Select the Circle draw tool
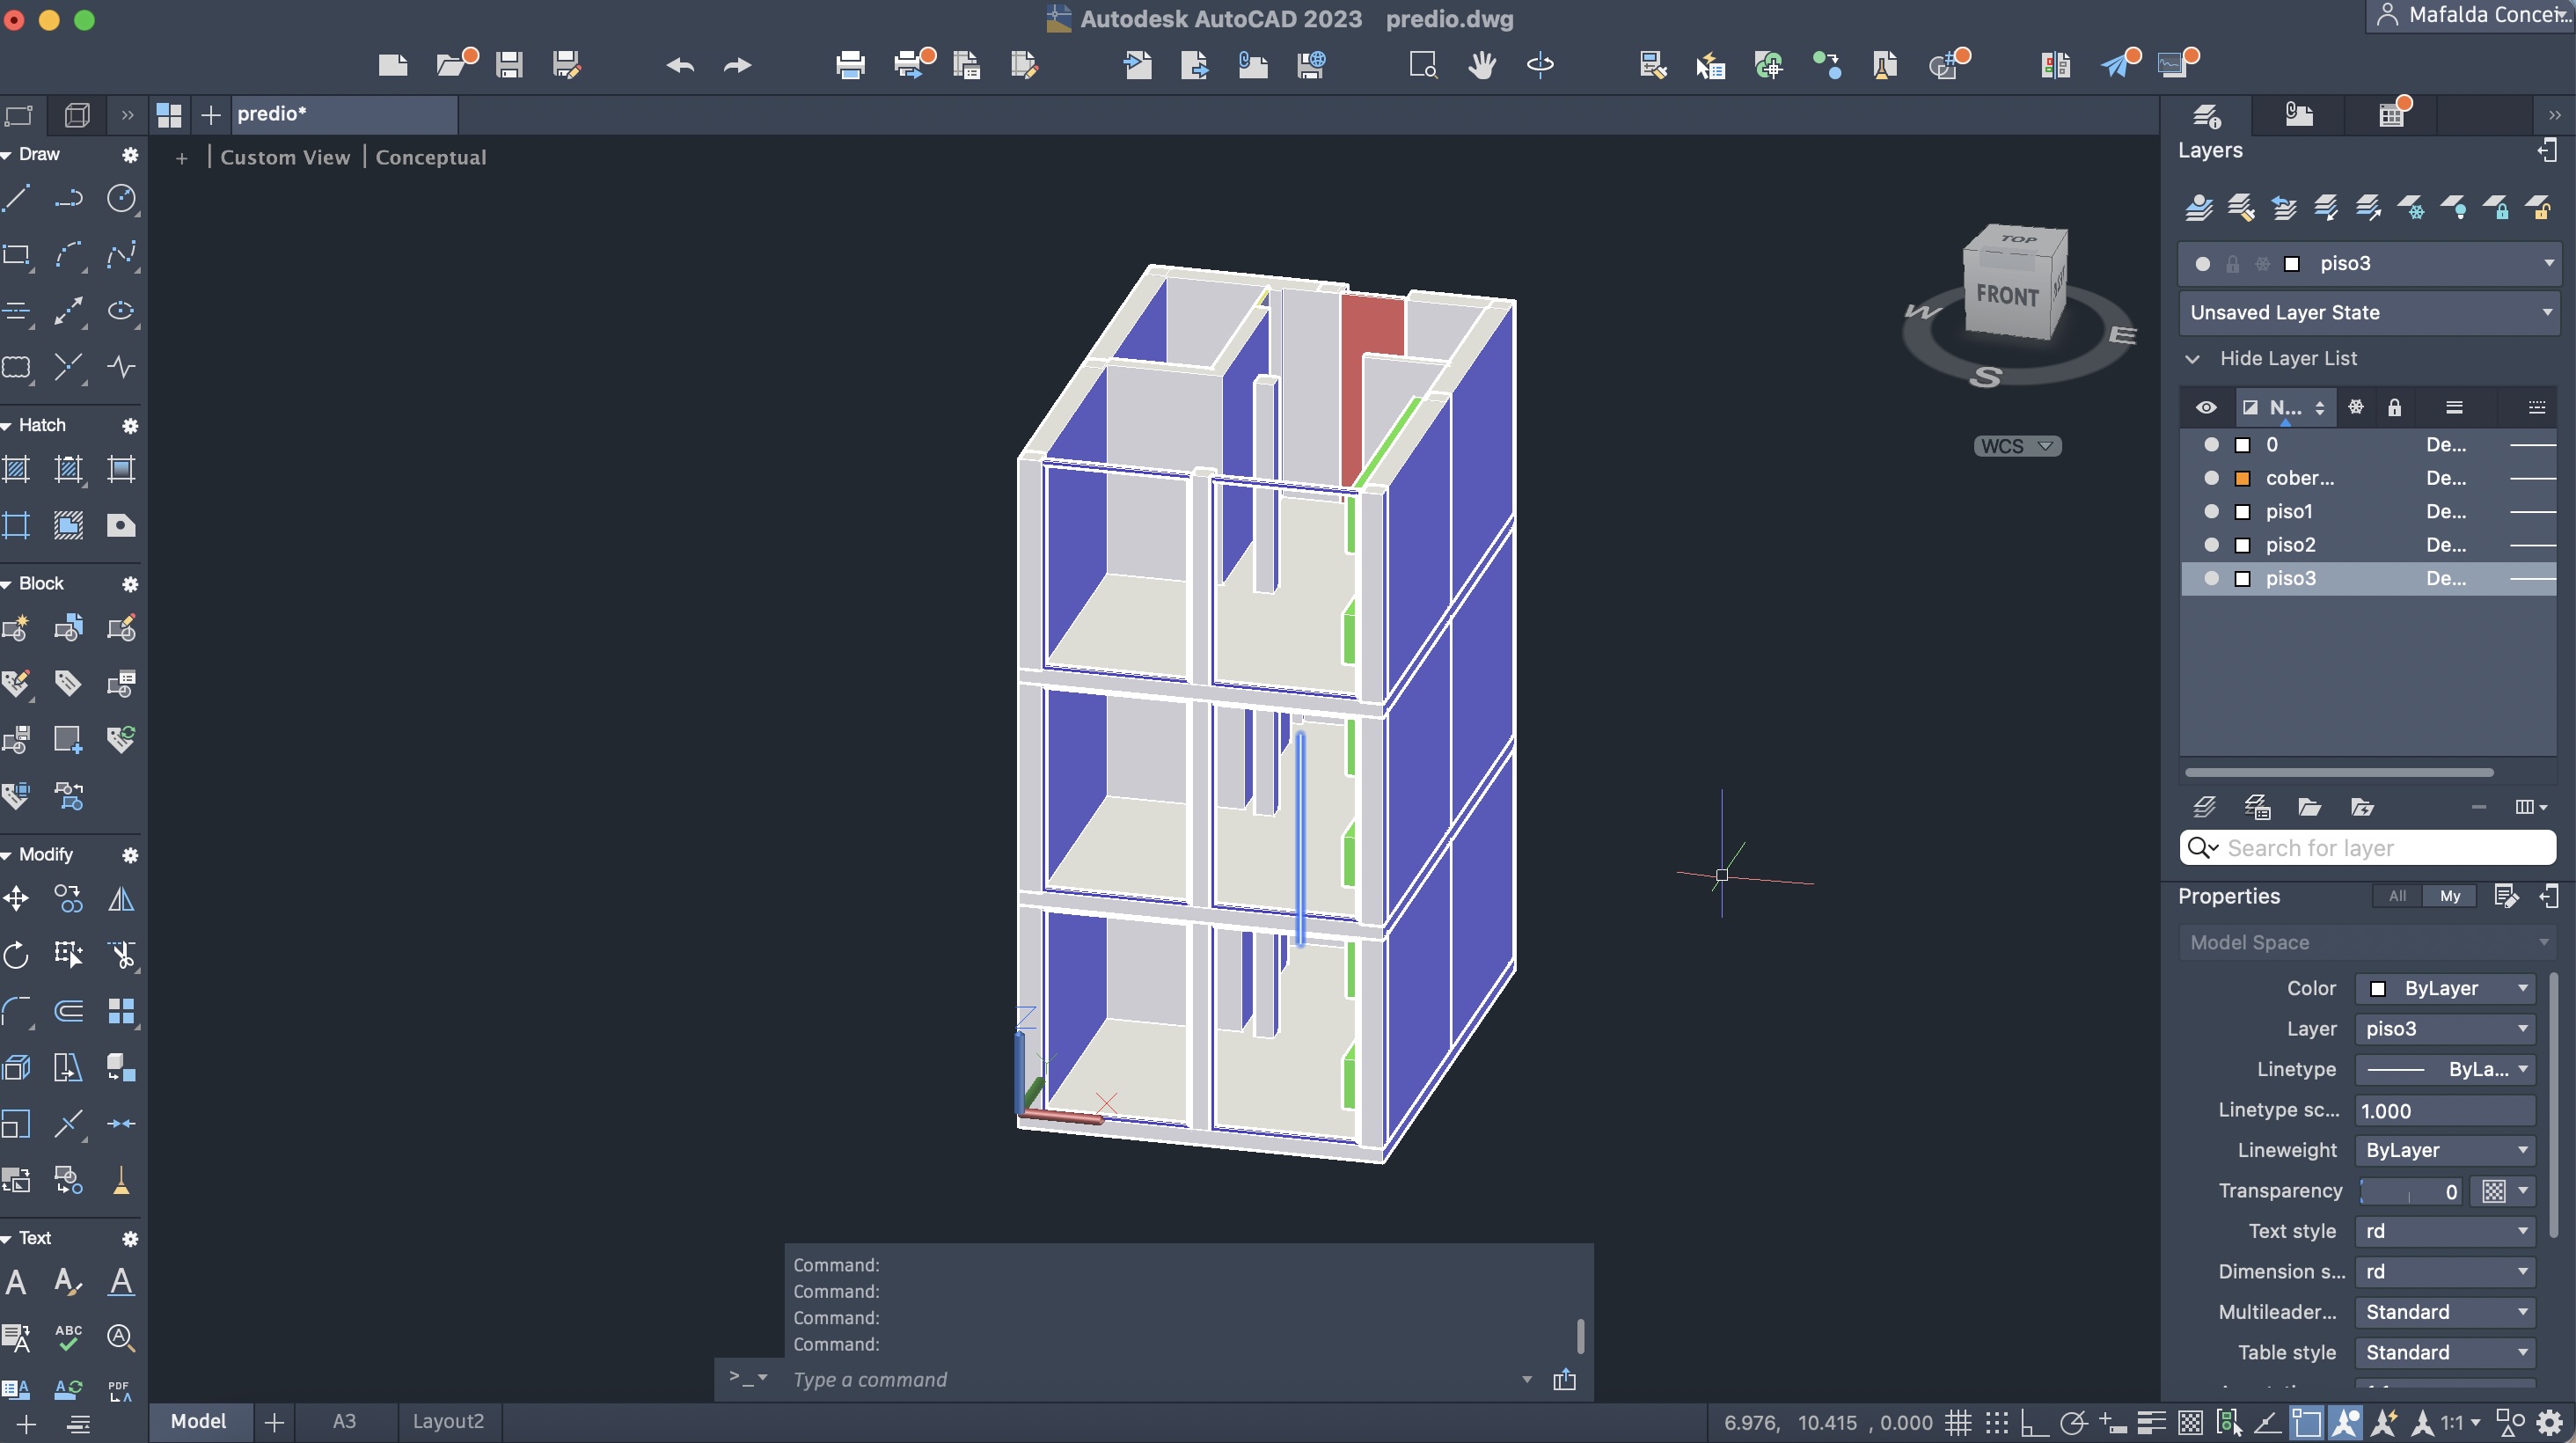This screenshot has height=1443, width=2576. (x=121, y=198)
